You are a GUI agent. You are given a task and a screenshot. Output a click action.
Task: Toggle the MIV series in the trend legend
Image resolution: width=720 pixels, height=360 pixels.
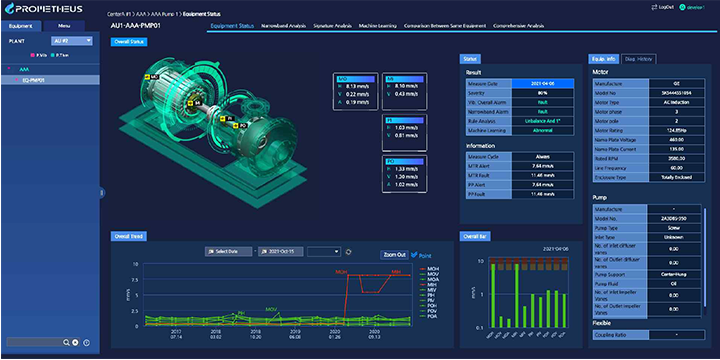click(429, 290)
